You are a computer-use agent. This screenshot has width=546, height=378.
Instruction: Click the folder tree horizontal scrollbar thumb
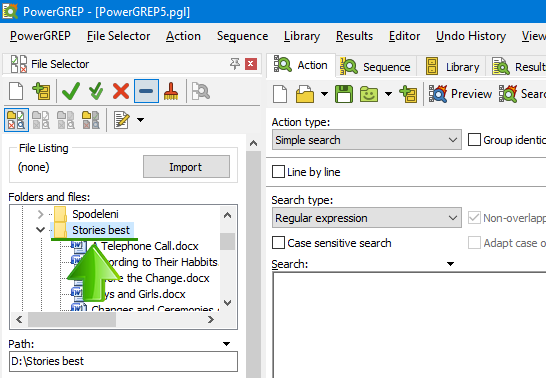coord(72,320)
